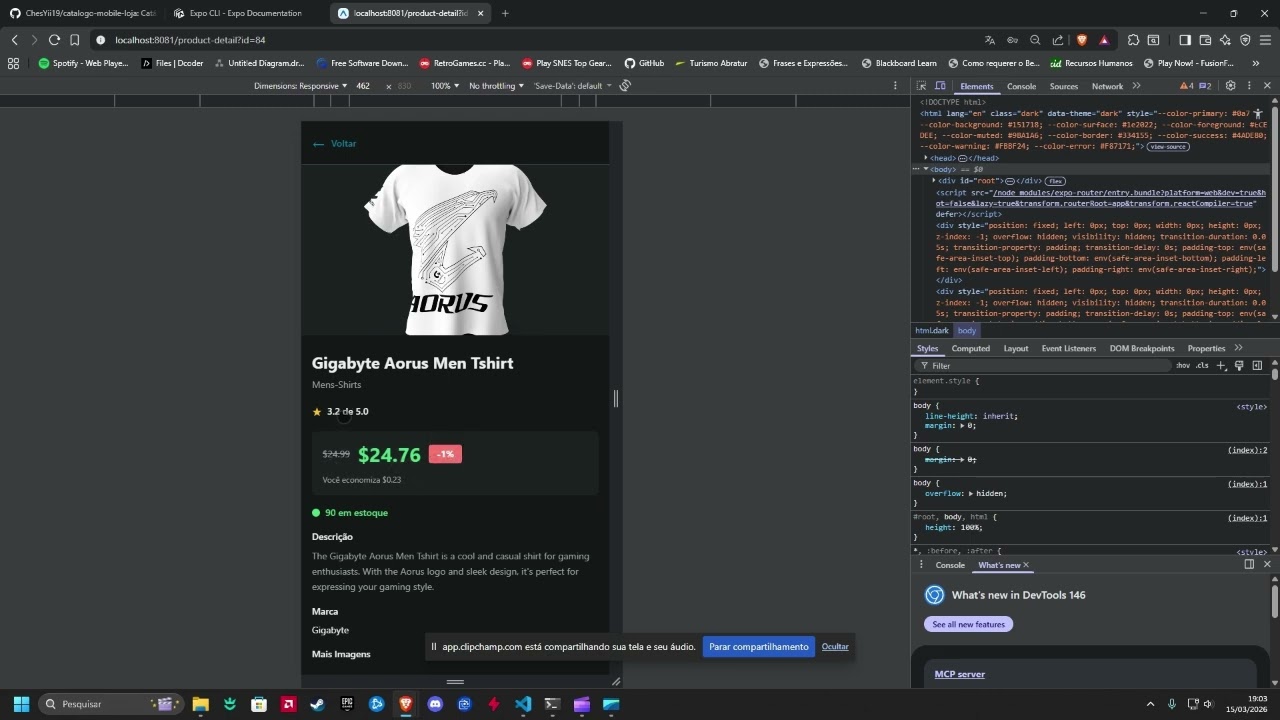The image size is (1280, 720).
Task: Click the Voltar back link in the app
Action: pos(335,144)
